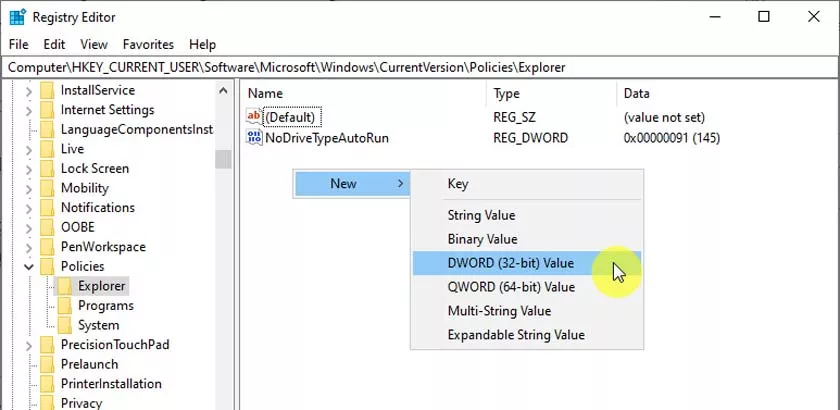The height and width of the screenshot is (410, 840).
Task: Choose QWORD (64-bit) Value
Action: (527, 287)
